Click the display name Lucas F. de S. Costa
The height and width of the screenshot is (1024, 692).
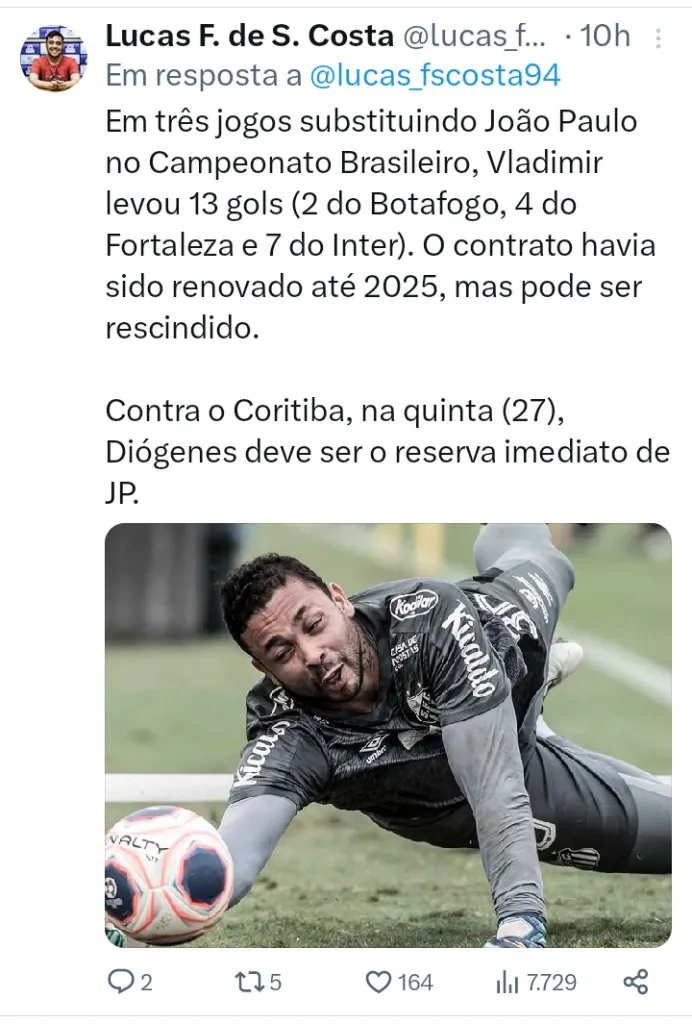[249, 36]
